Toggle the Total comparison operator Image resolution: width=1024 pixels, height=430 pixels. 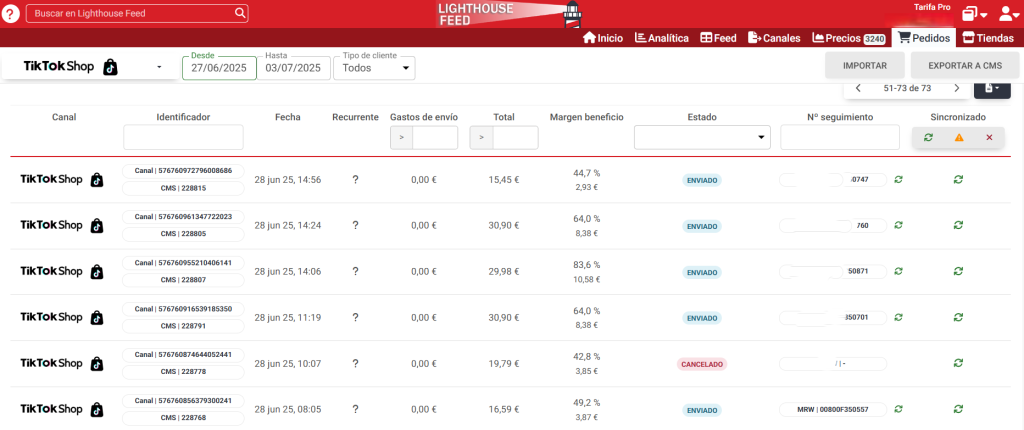coord(481,137)
